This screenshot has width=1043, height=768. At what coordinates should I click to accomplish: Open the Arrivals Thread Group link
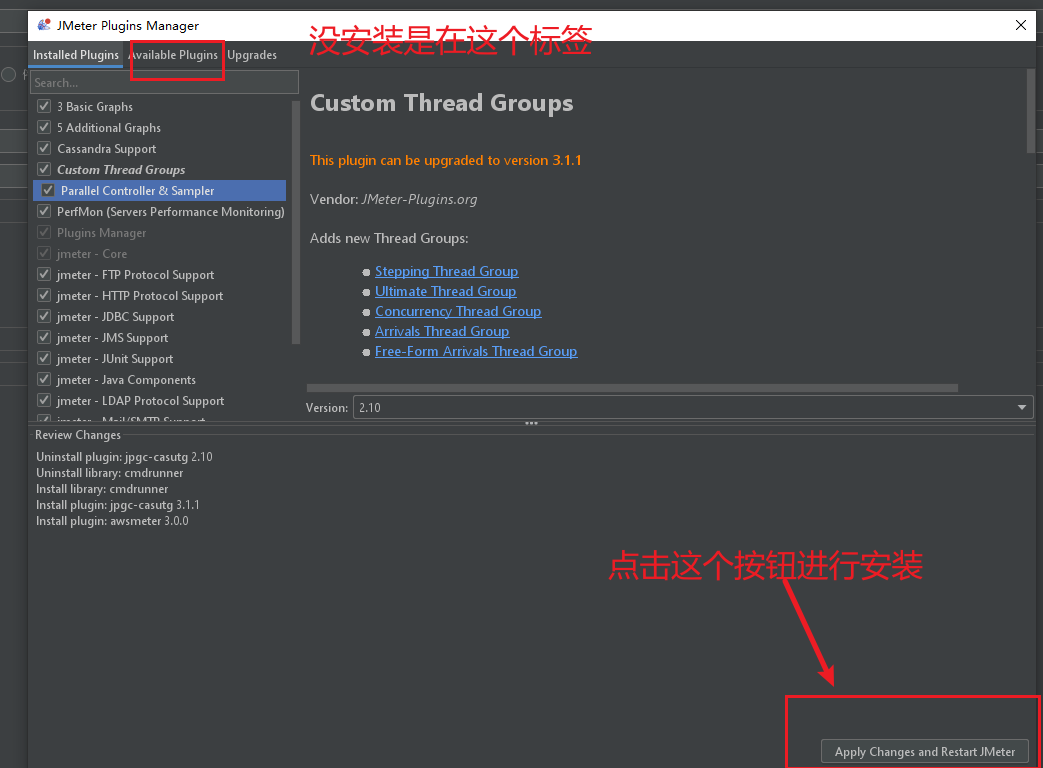tap(442, 331)
